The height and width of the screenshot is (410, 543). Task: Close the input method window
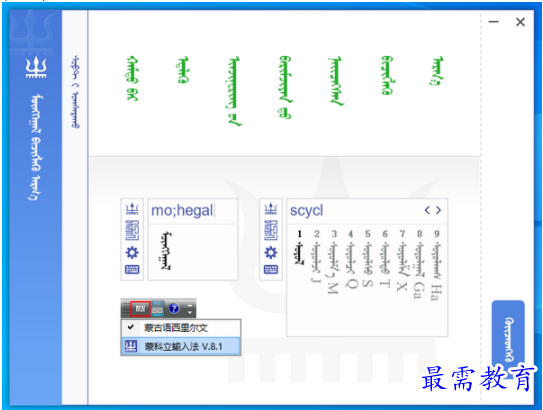pyautogui.click(x=520, y=22)
